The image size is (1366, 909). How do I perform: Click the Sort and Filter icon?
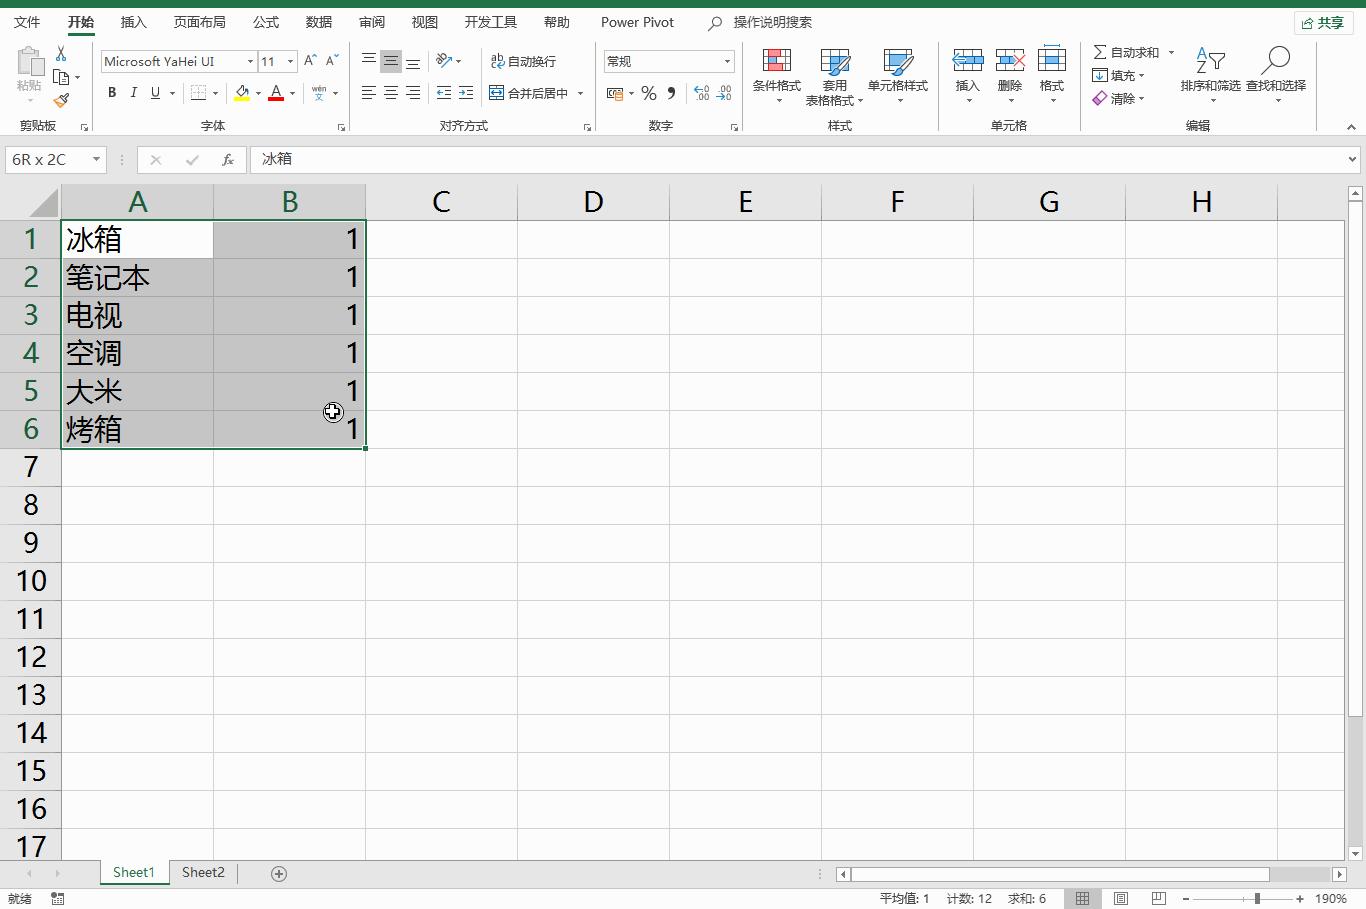pos(1210,62)
